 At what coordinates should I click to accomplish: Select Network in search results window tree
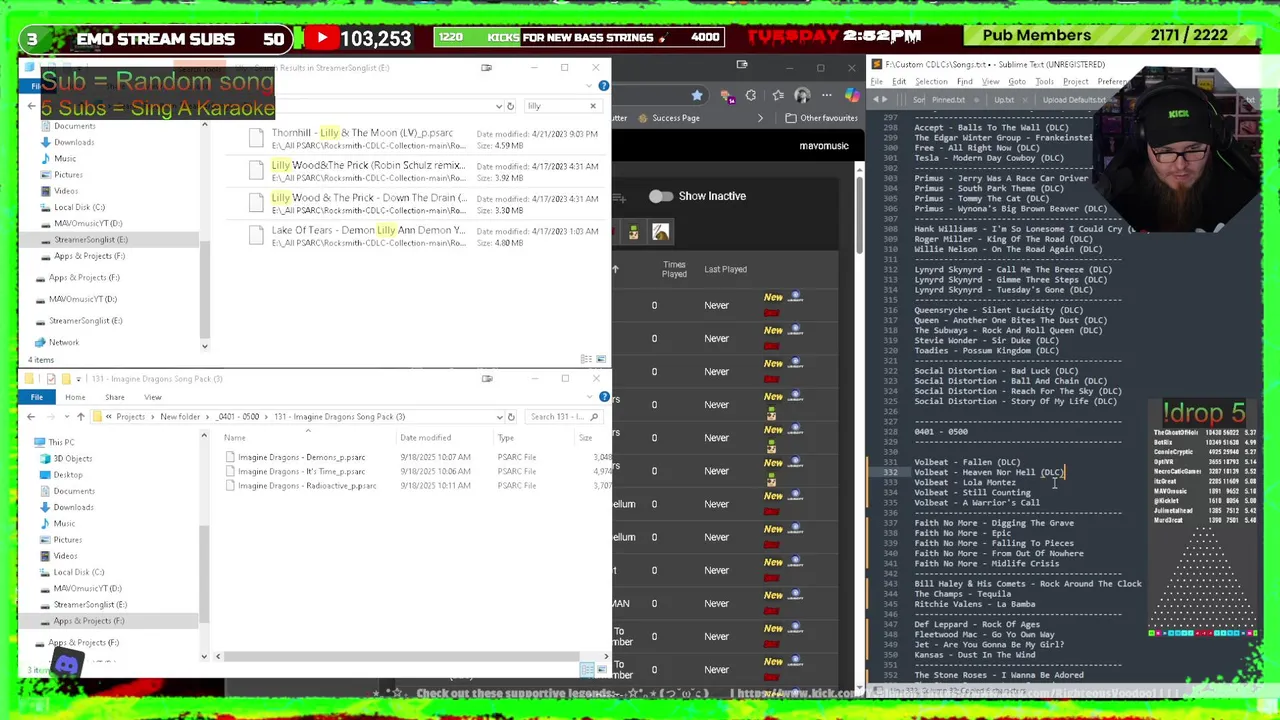[x=63, y=342]
